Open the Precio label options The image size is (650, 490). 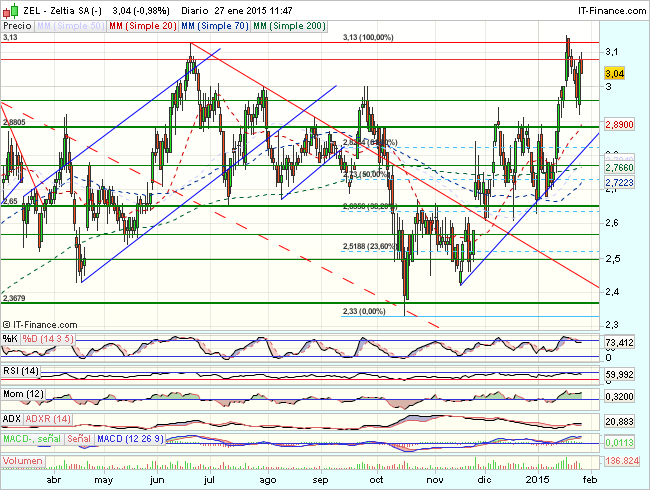tap(17, 23)
